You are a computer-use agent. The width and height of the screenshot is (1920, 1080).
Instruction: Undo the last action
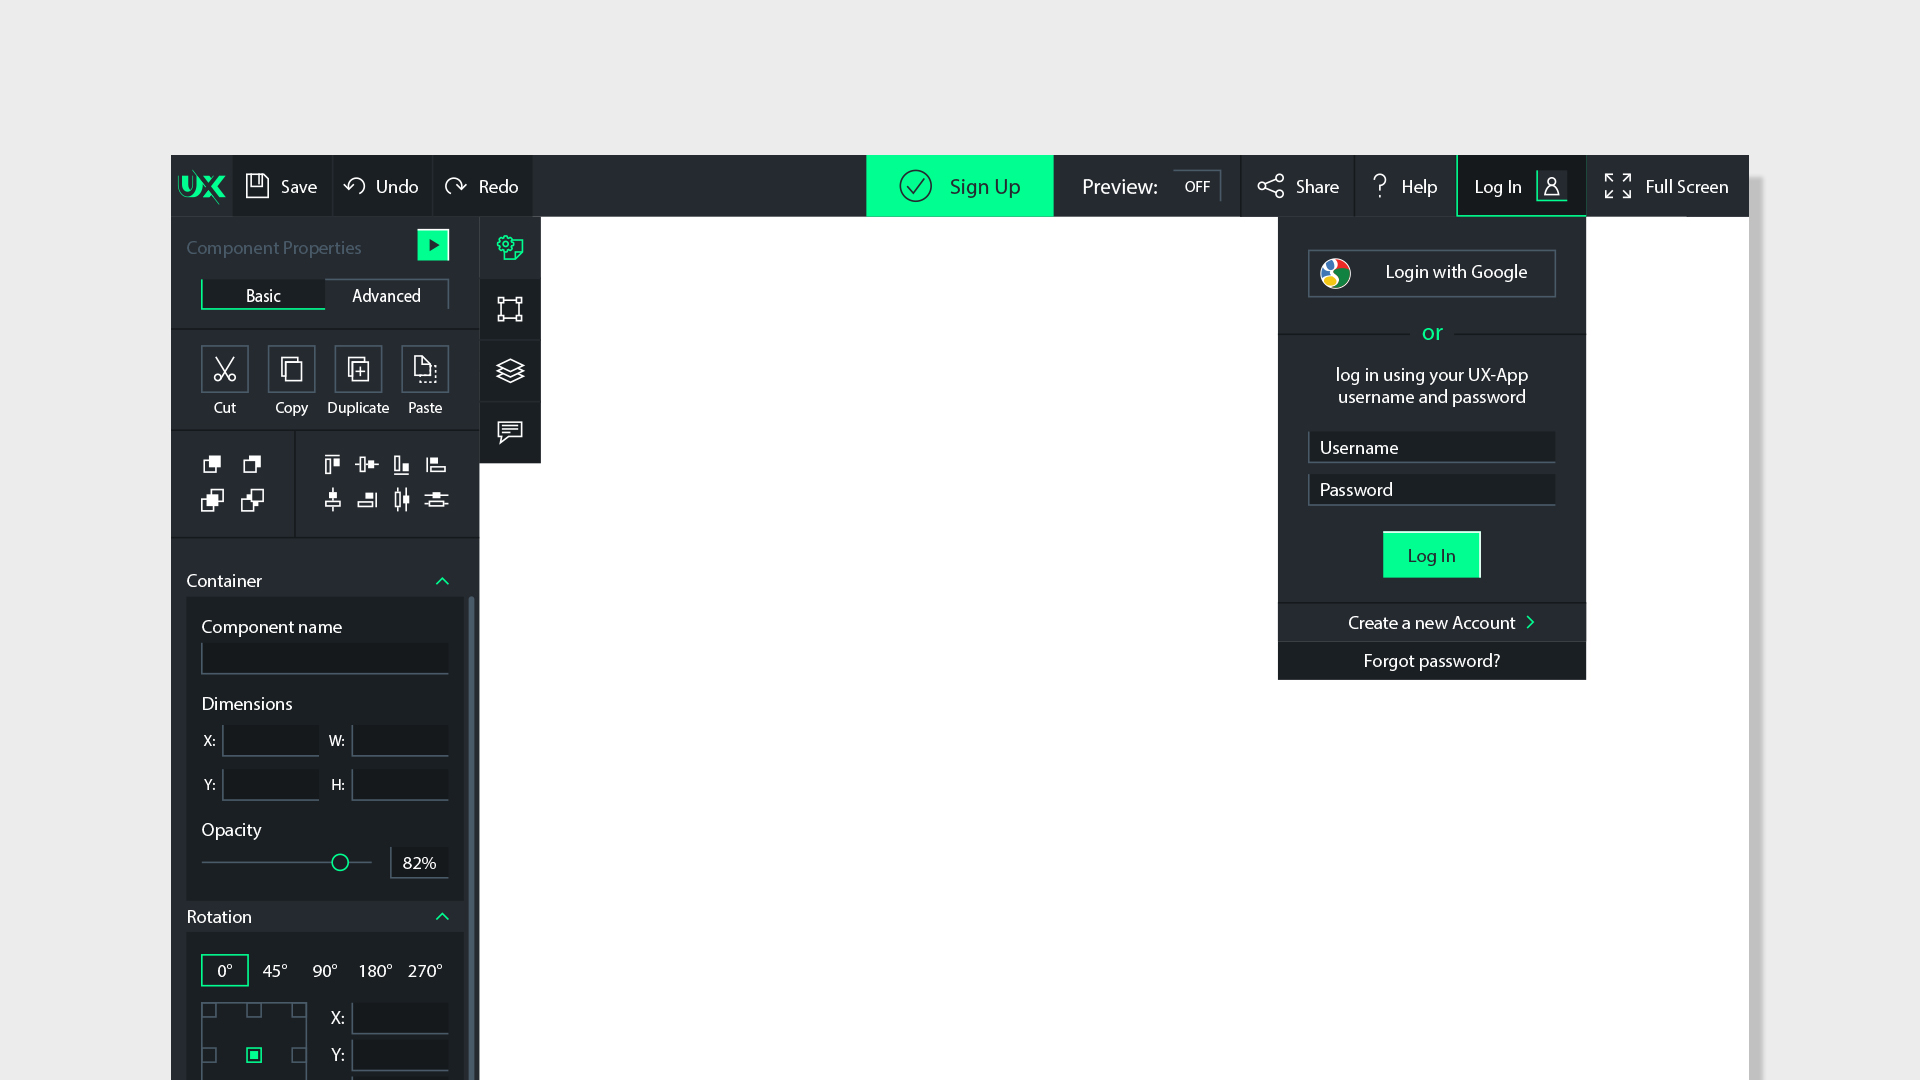381,186
